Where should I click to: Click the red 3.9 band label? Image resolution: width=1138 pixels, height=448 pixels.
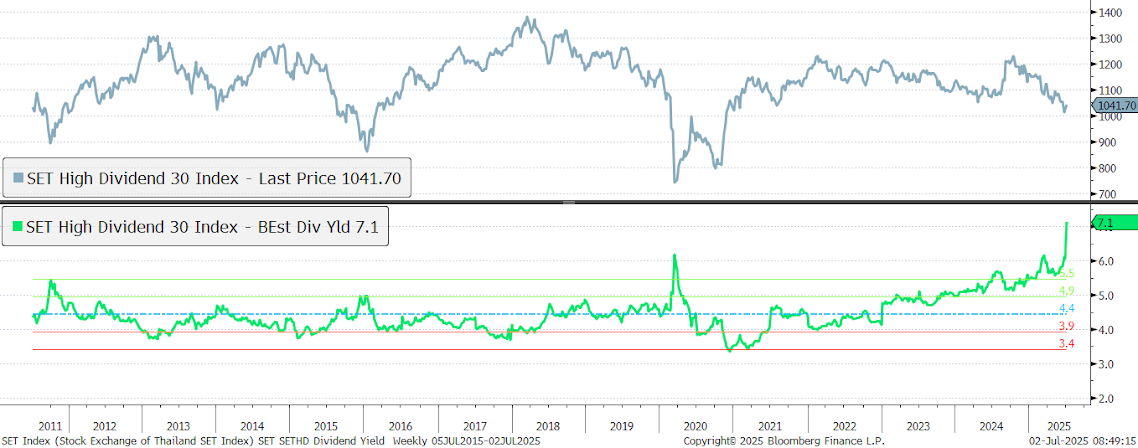1066,327
